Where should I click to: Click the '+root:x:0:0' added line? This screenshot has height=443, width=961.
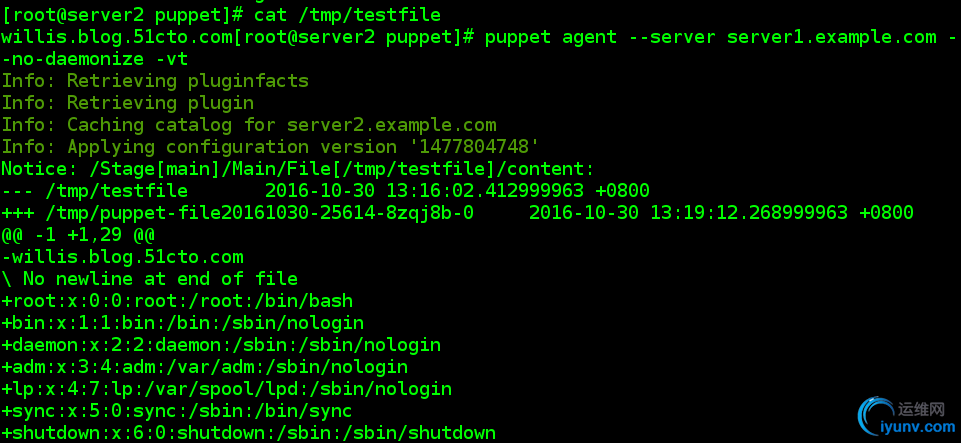[177, 301]
